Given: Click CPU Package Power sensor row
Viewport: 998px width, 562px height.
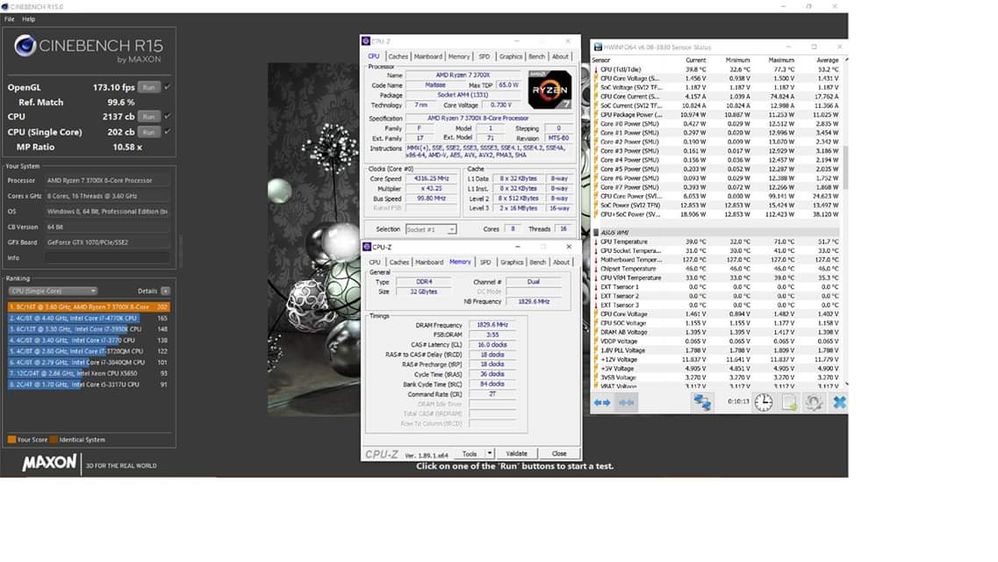Looking at the screenshot, I should (x=717, y=115).
